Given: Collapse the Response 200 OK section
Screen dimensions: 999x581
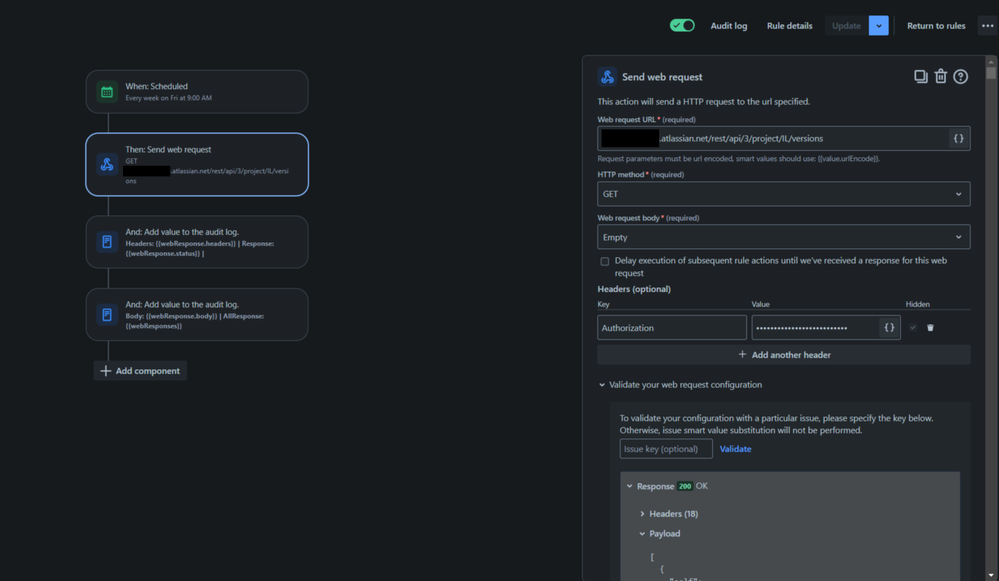Looking at the screenshot, I should click(x=629, y=486).
